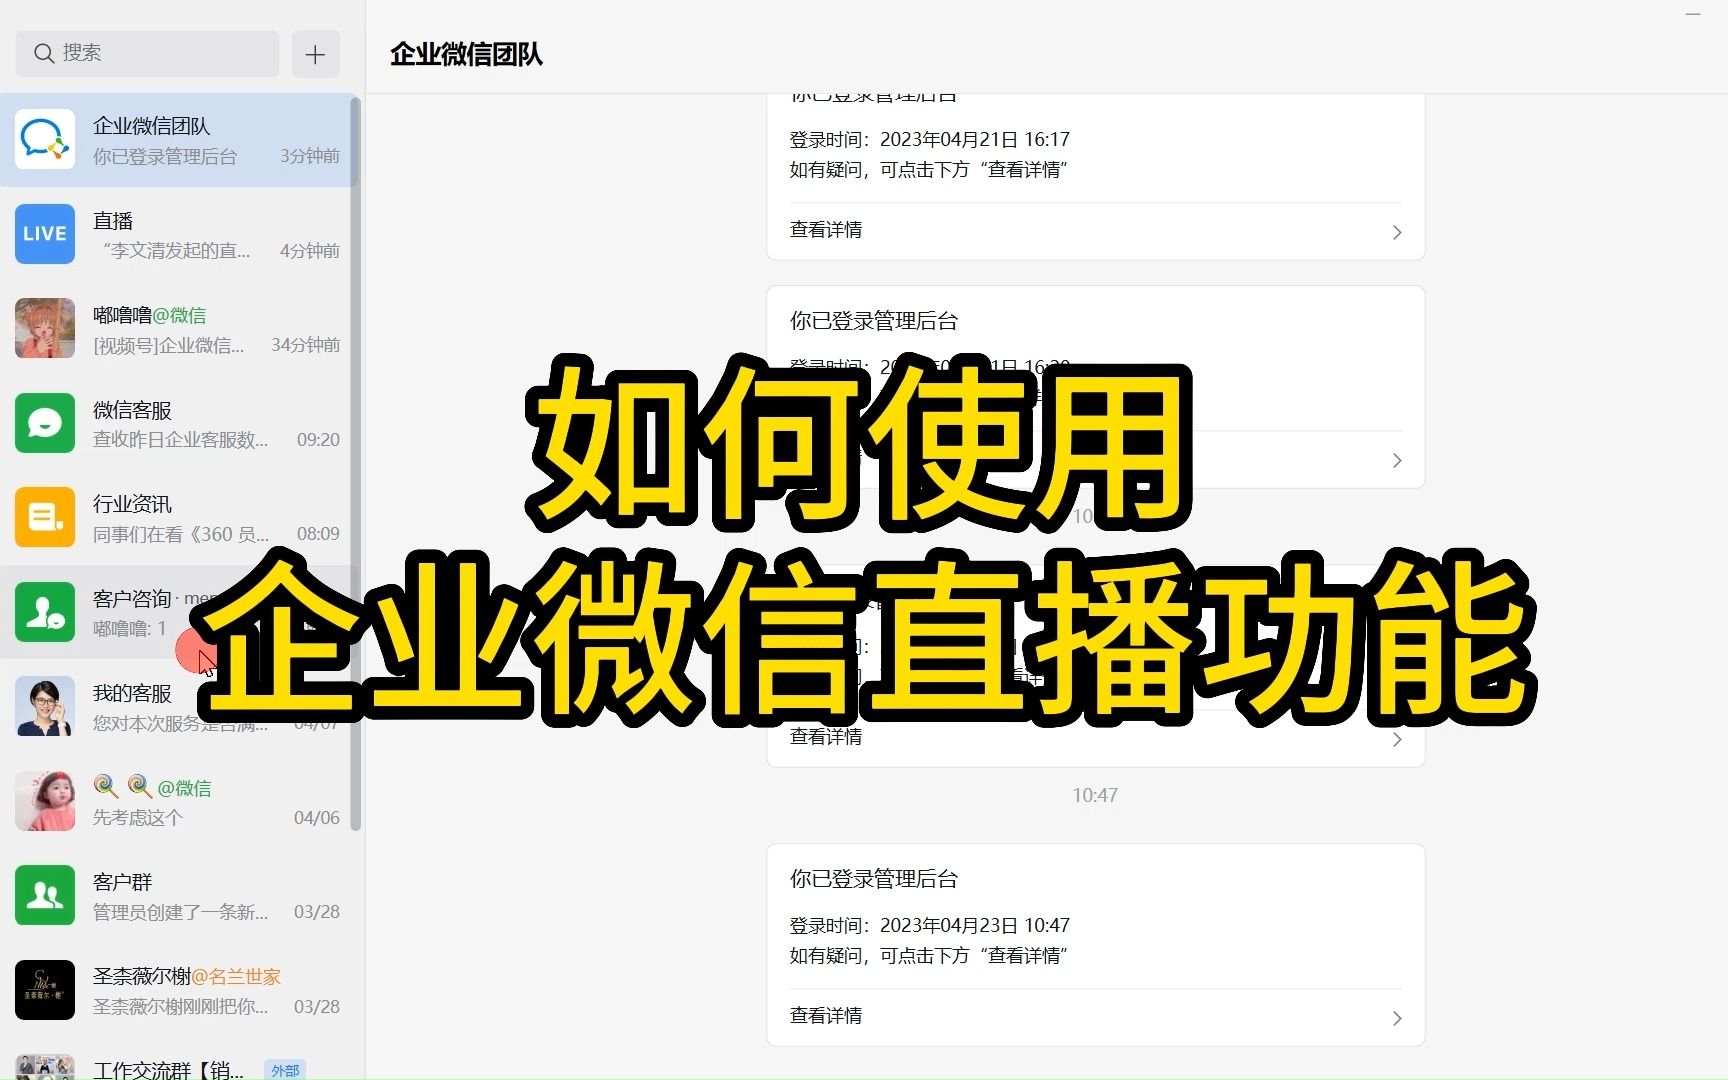Expand chevron on the 10:47 login card
Image resolution: width=1728 pixels, height=1080 pixels.
(1397, 1019)
